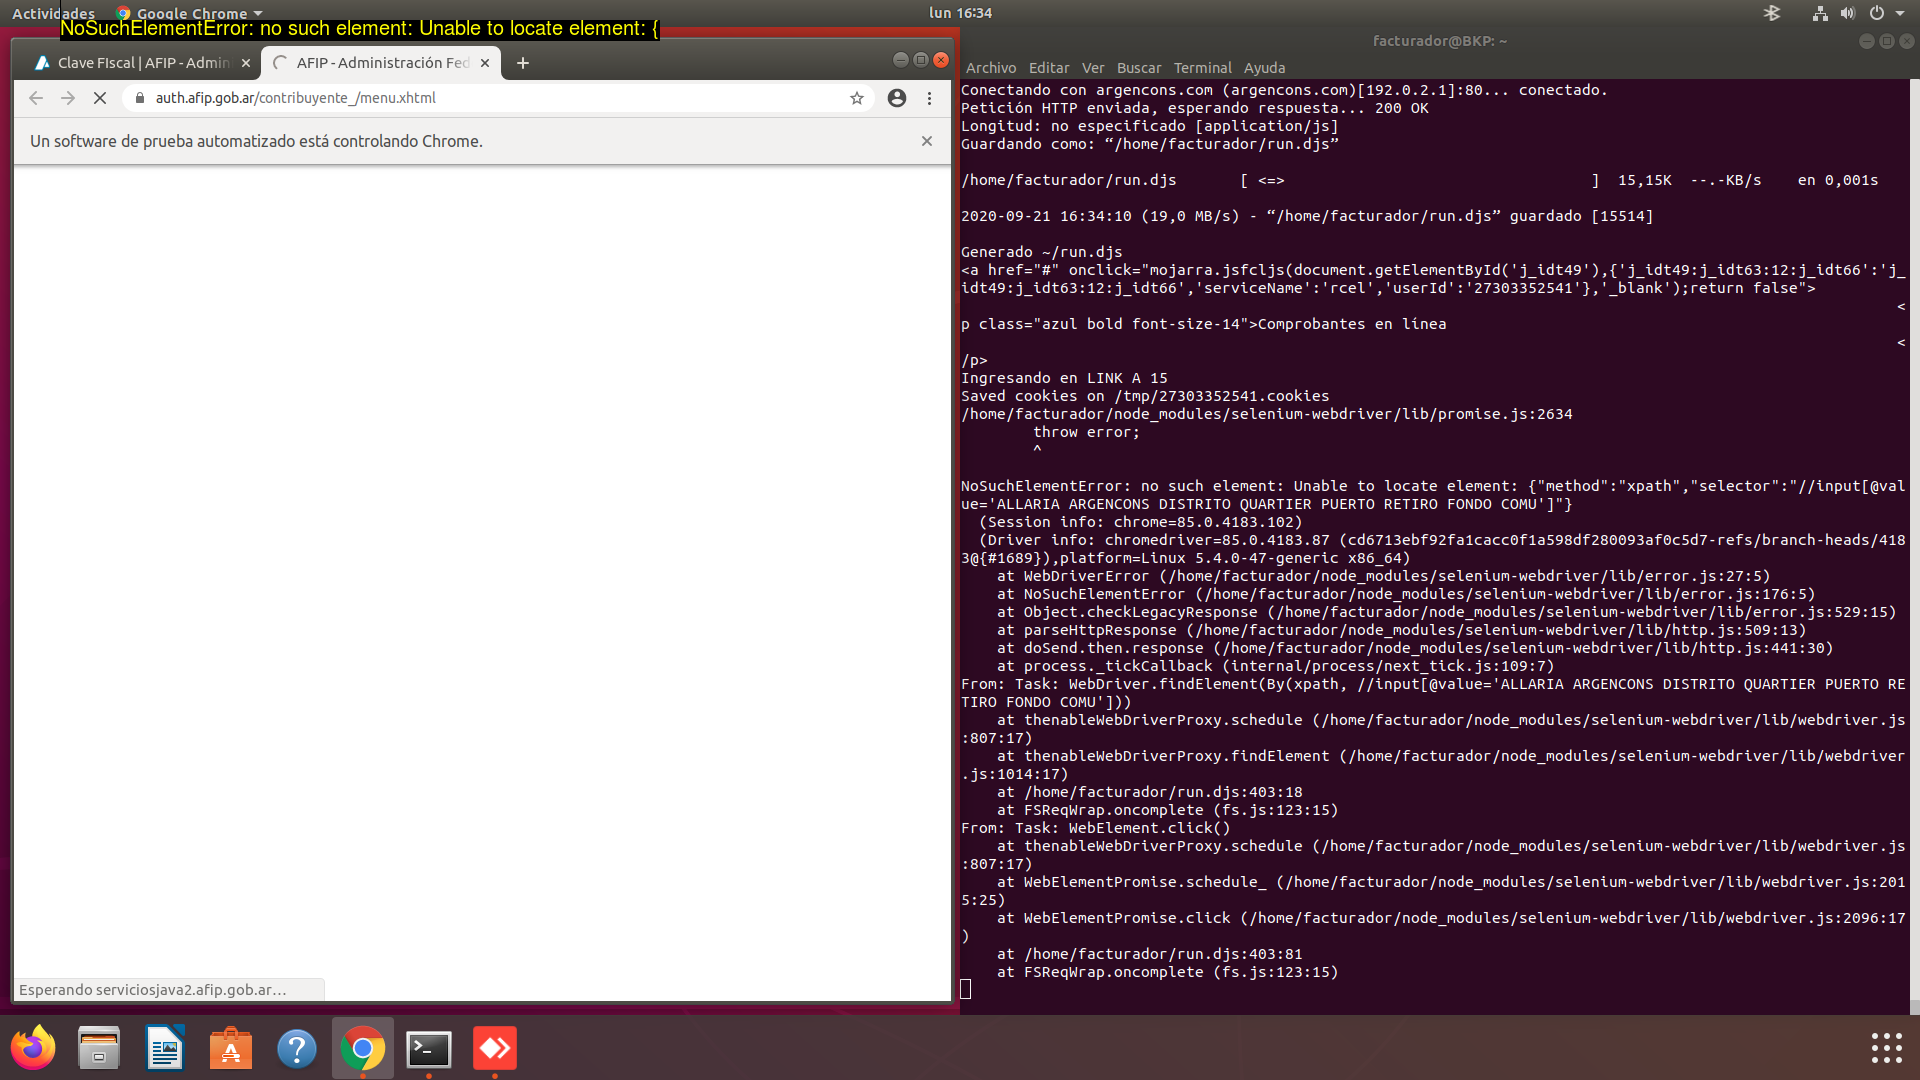Open Chrome profile account icon

point(897,98)
